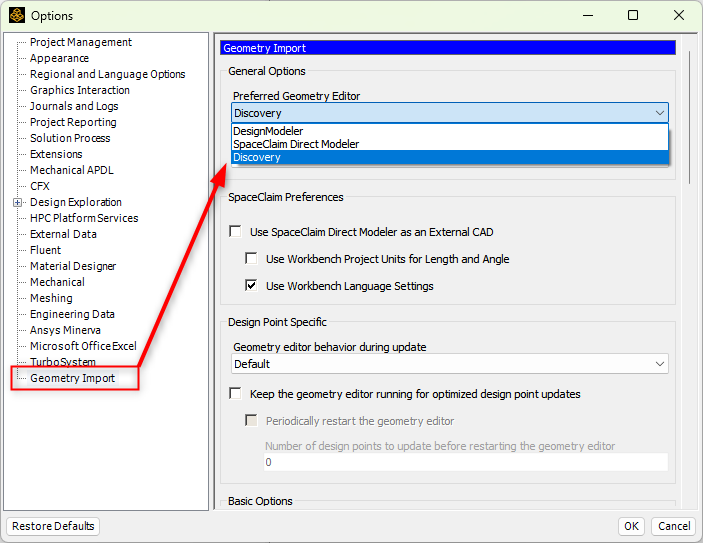Check Use Workbench Project Units for Length and Angle
Viewport: 703px width, 543px height.
(x=251, y=258)
